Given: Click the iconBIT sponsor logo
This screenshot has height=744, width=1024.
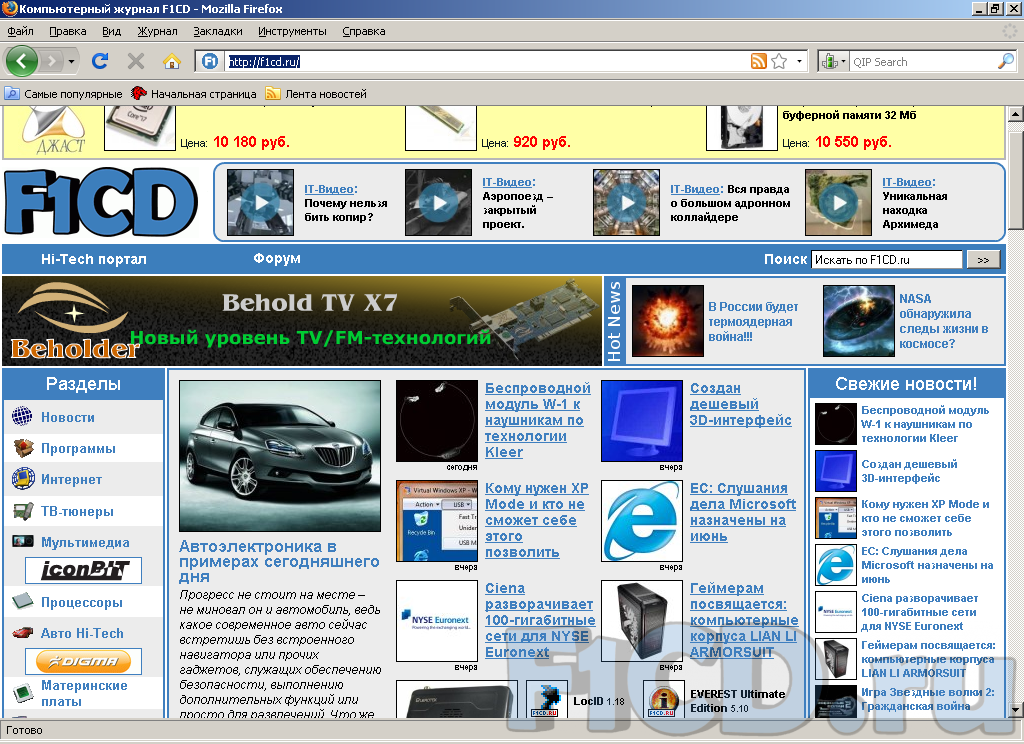Looking at the screenshot, I should (x=84, y=570).
